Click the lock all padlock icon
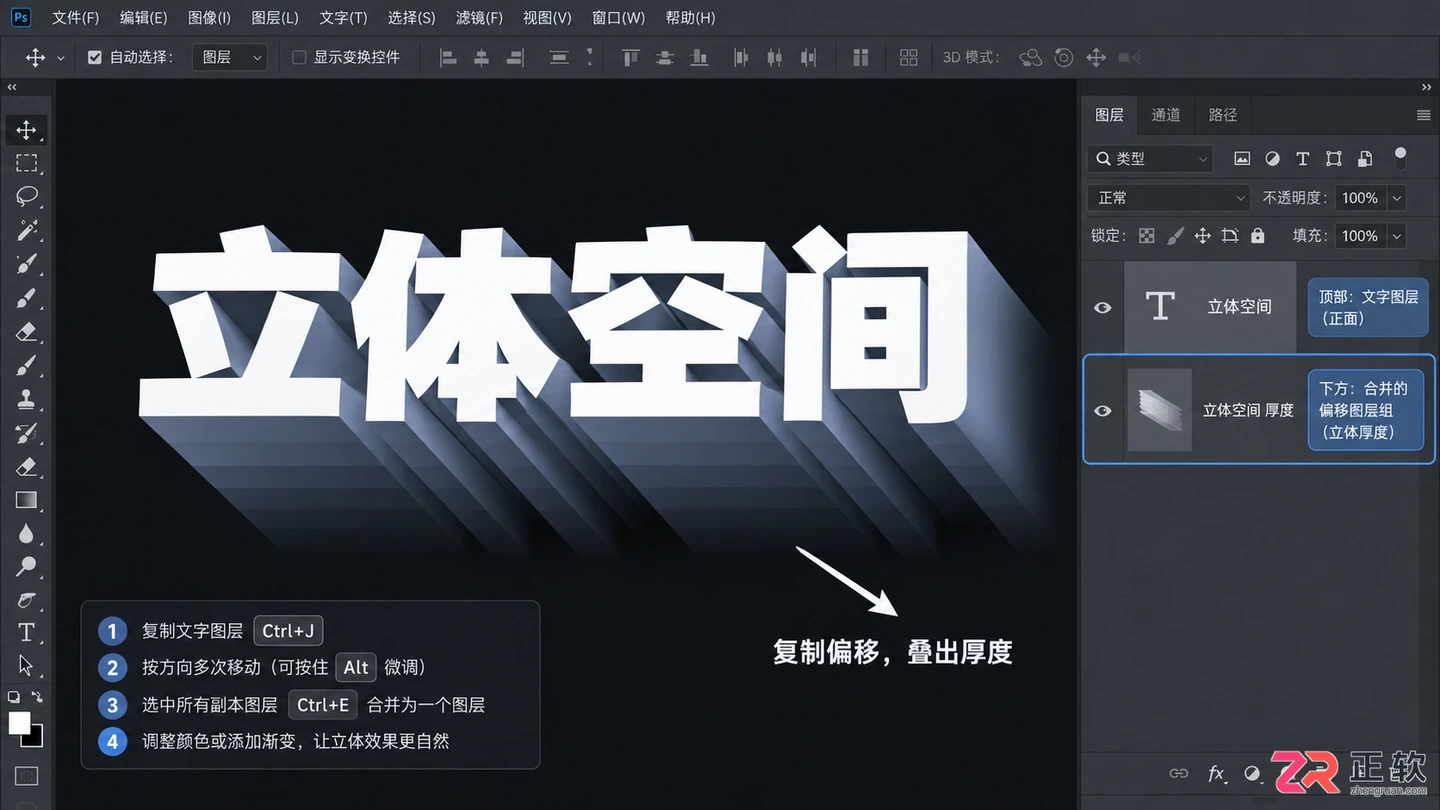The width and height of the screenshot is (1440, 810). pos(1258,236)
